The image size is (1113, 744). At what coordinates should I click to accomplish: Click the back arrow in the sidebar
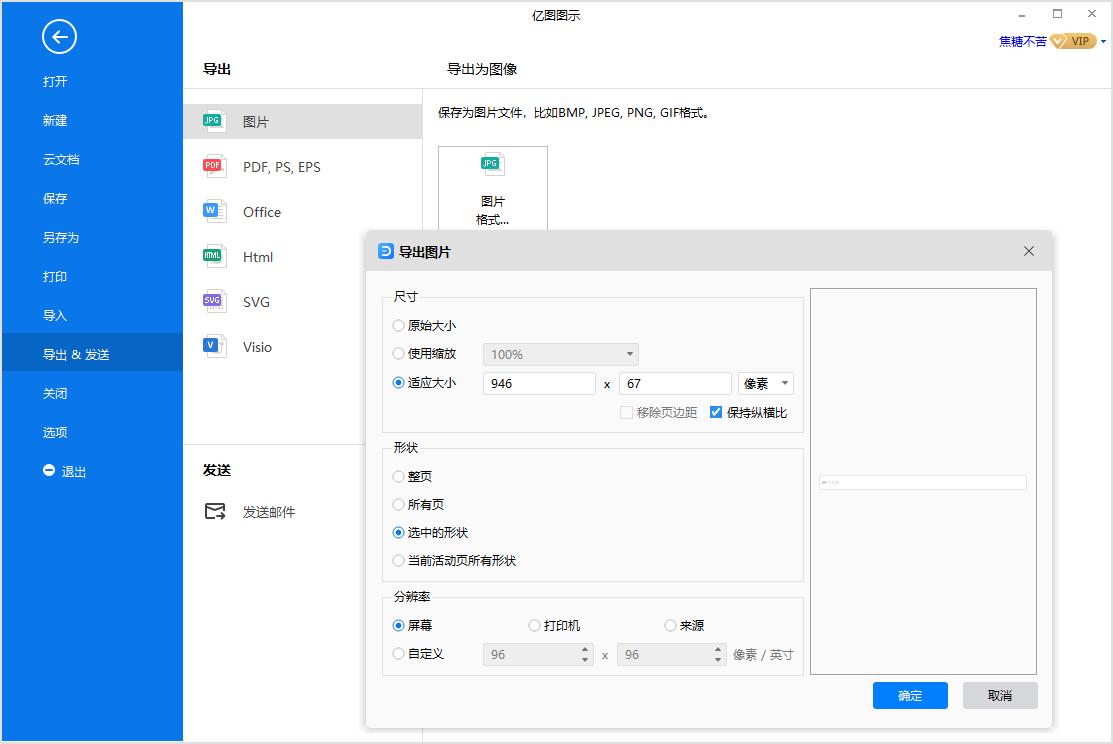click(x=59, y=37)
